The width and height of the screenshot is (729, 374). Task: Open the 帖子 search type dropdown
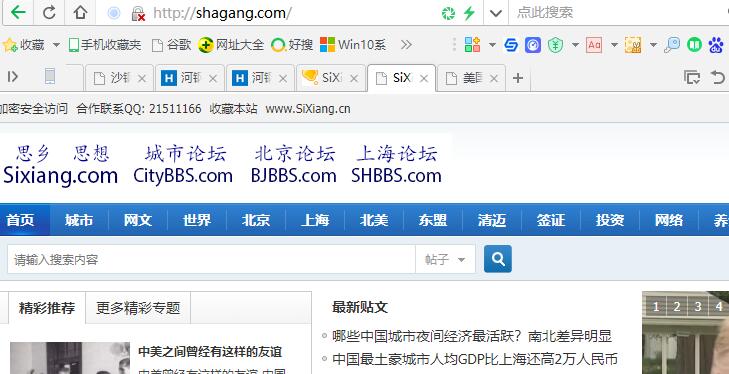pyautogui.click(x=445, y=259)
